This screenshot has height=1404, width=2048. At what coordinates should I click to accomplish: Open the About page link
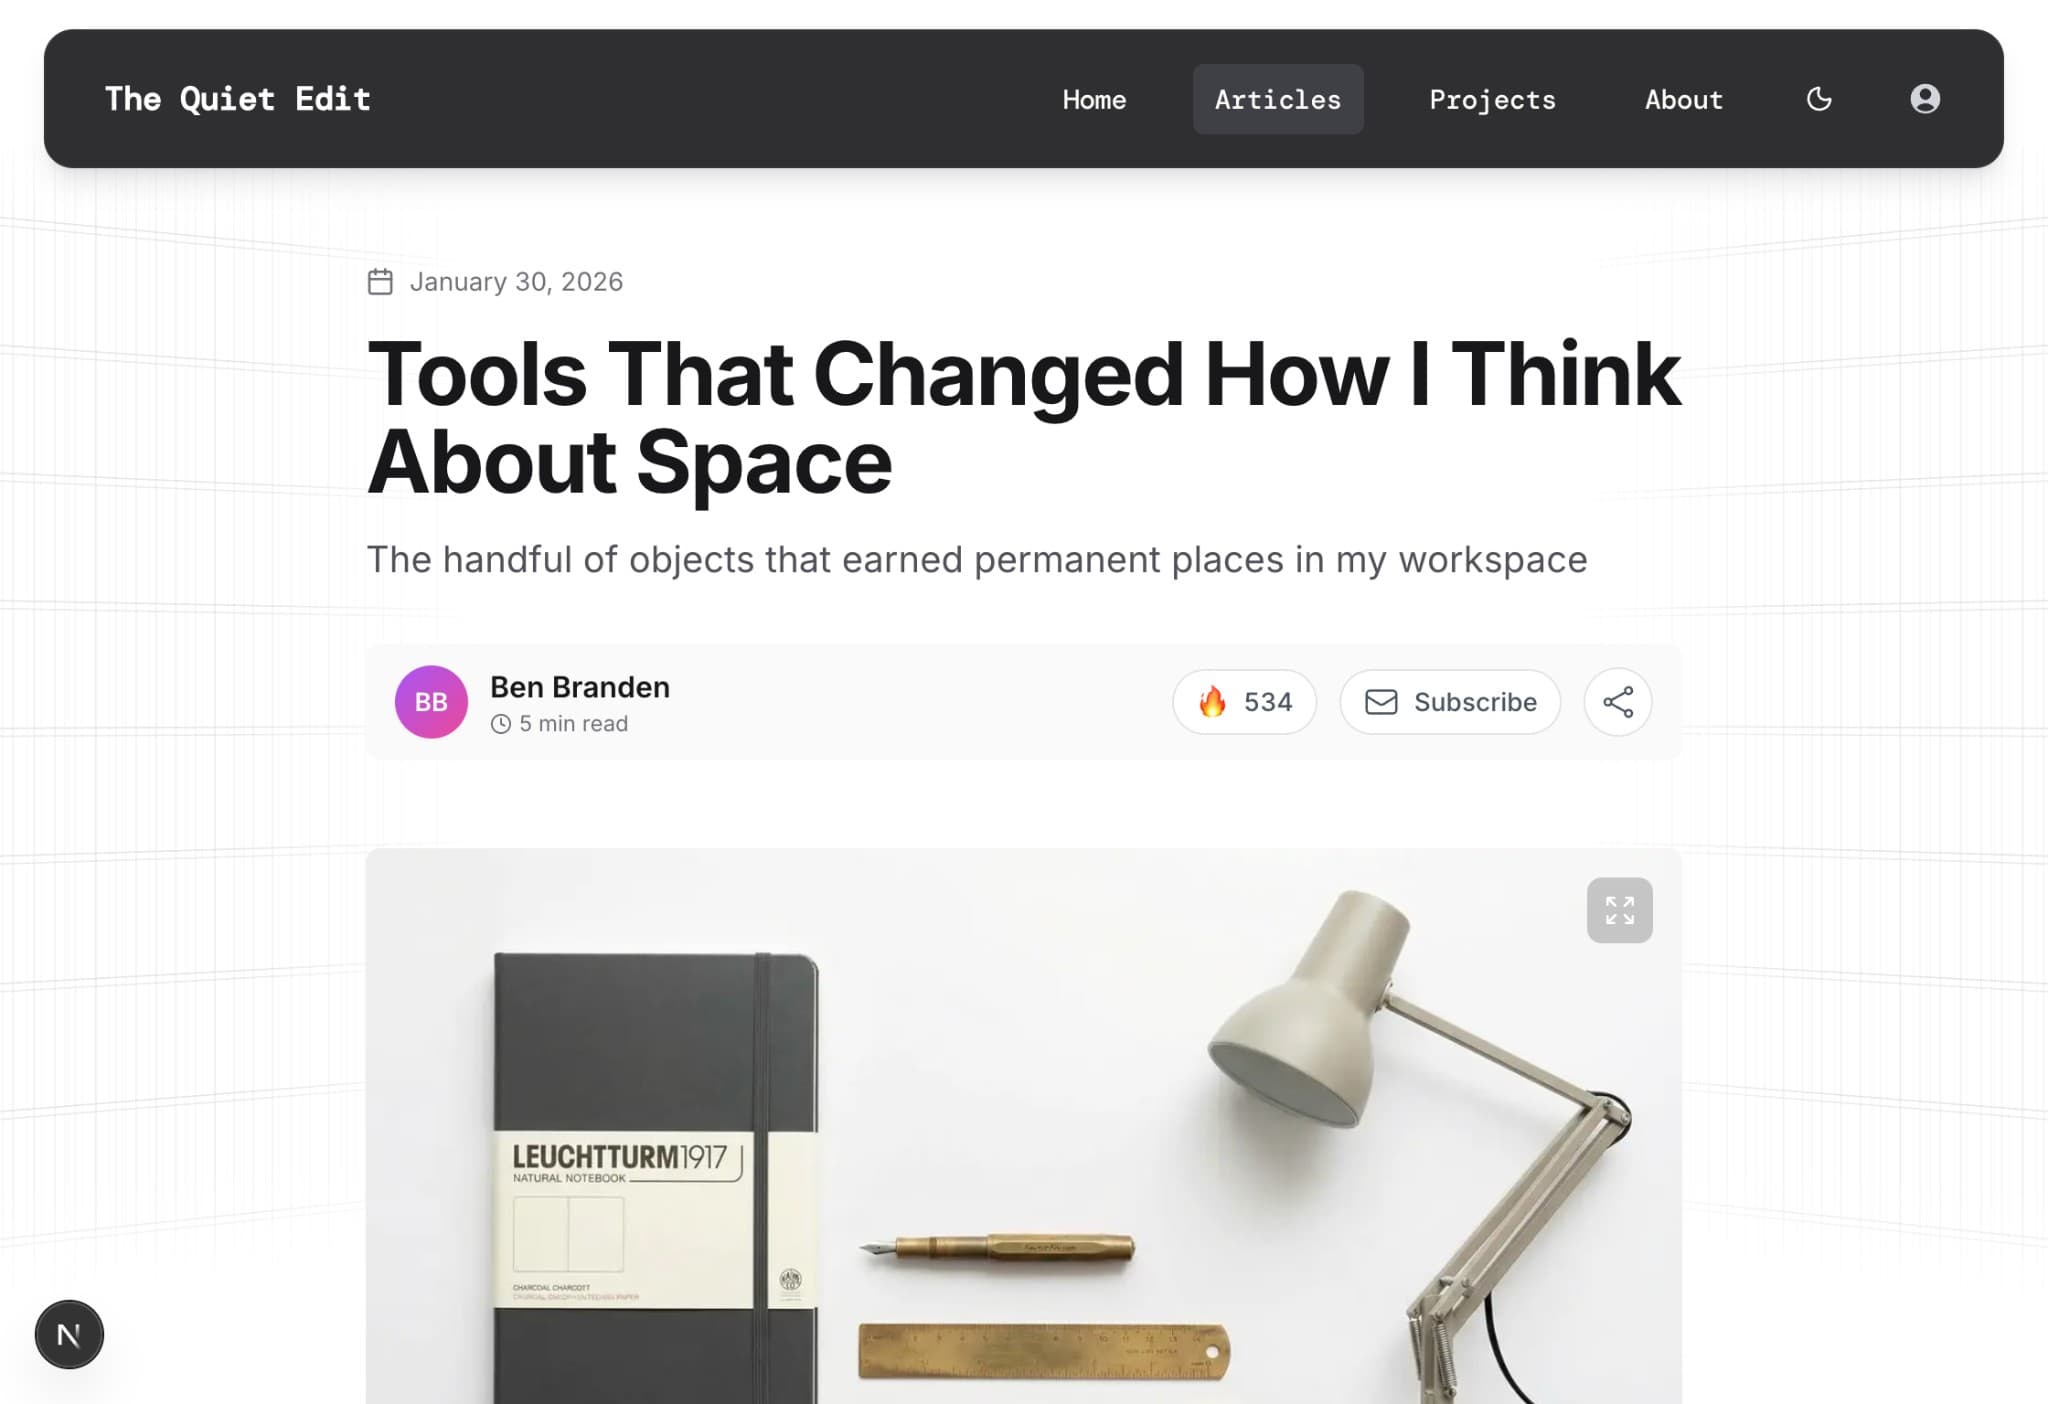(x=1684, y=99)
